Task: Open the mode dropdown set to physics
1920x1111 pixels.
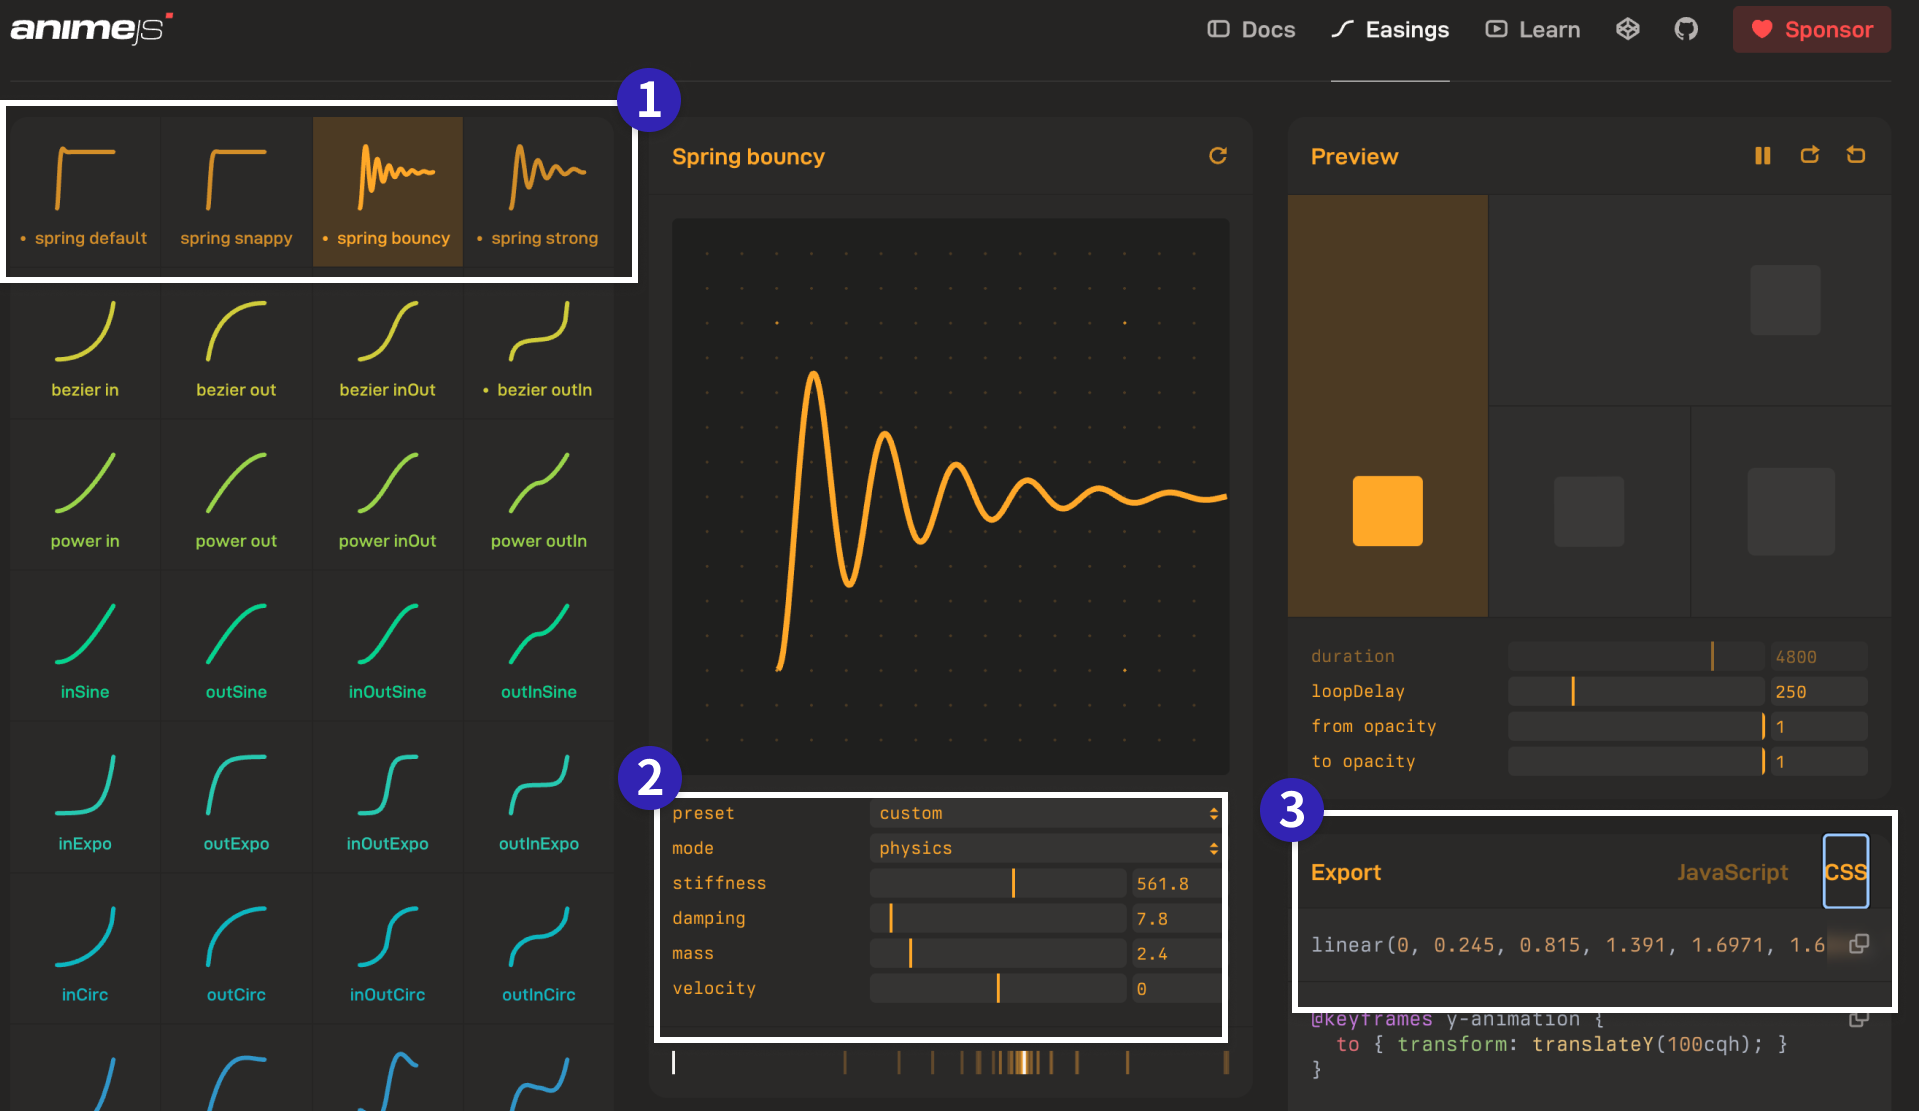Action: [1047, 848]
